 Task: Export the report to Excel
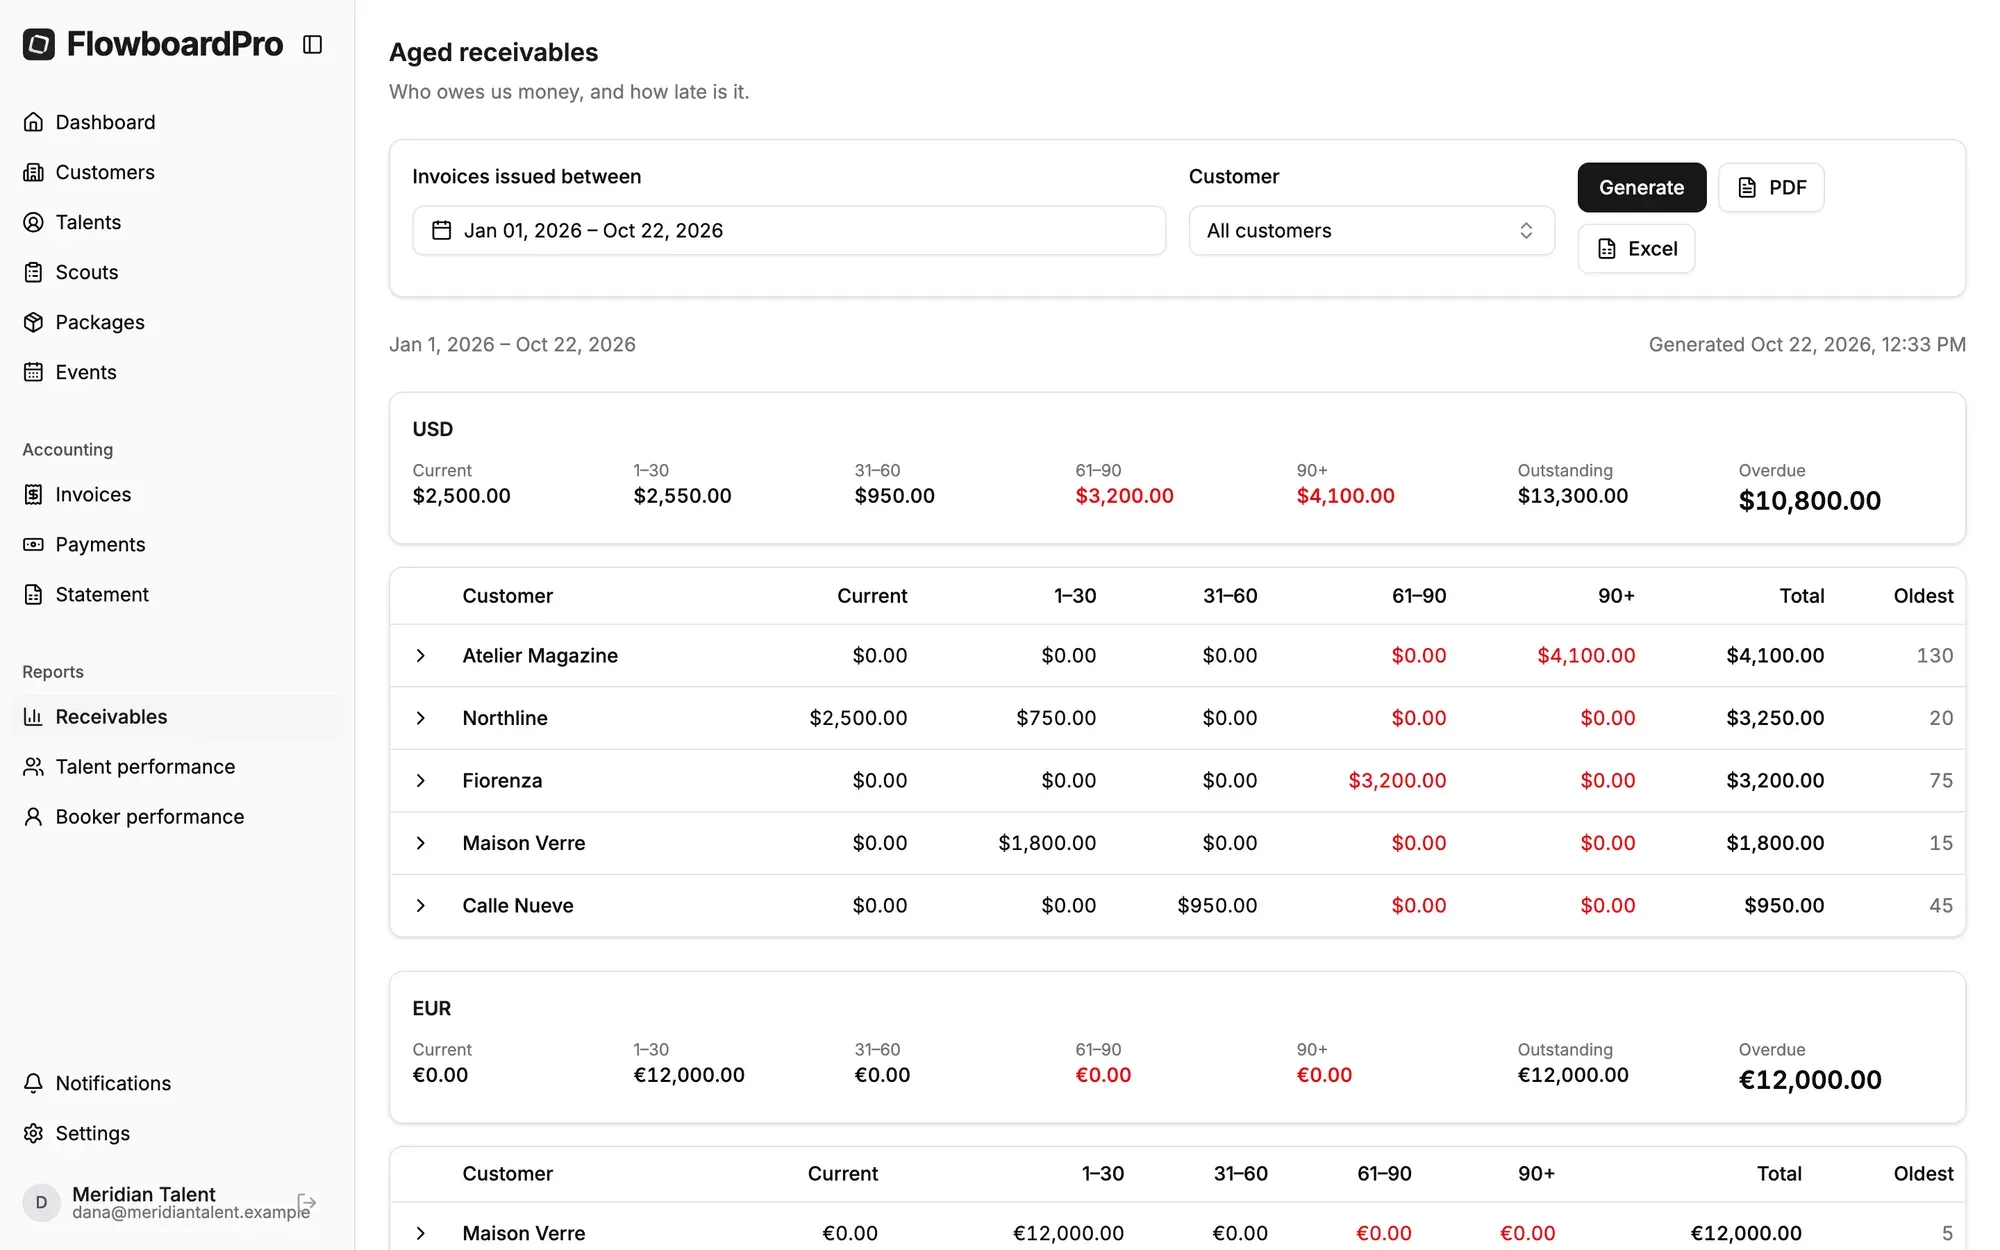(x=1636, y=248)
